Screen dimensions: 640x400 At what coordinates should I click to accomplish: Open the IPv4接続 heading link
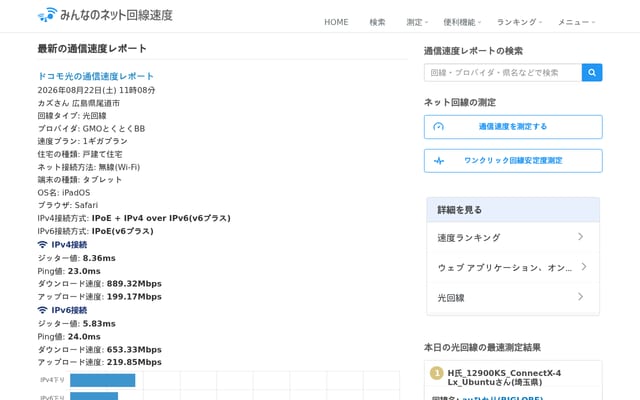[x=69, y=245]
